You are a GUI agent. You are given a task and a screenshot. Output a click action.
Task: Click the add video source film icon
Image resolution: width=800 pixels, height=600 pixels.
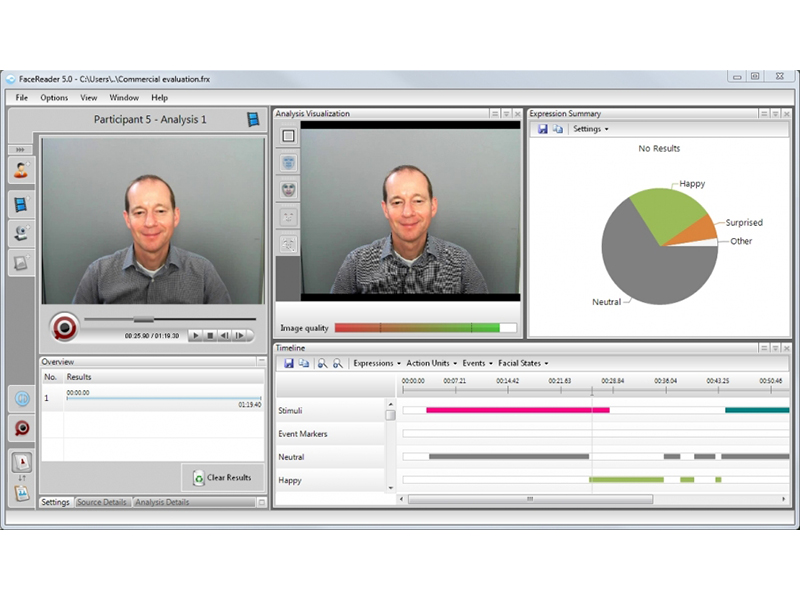[20, 205]
